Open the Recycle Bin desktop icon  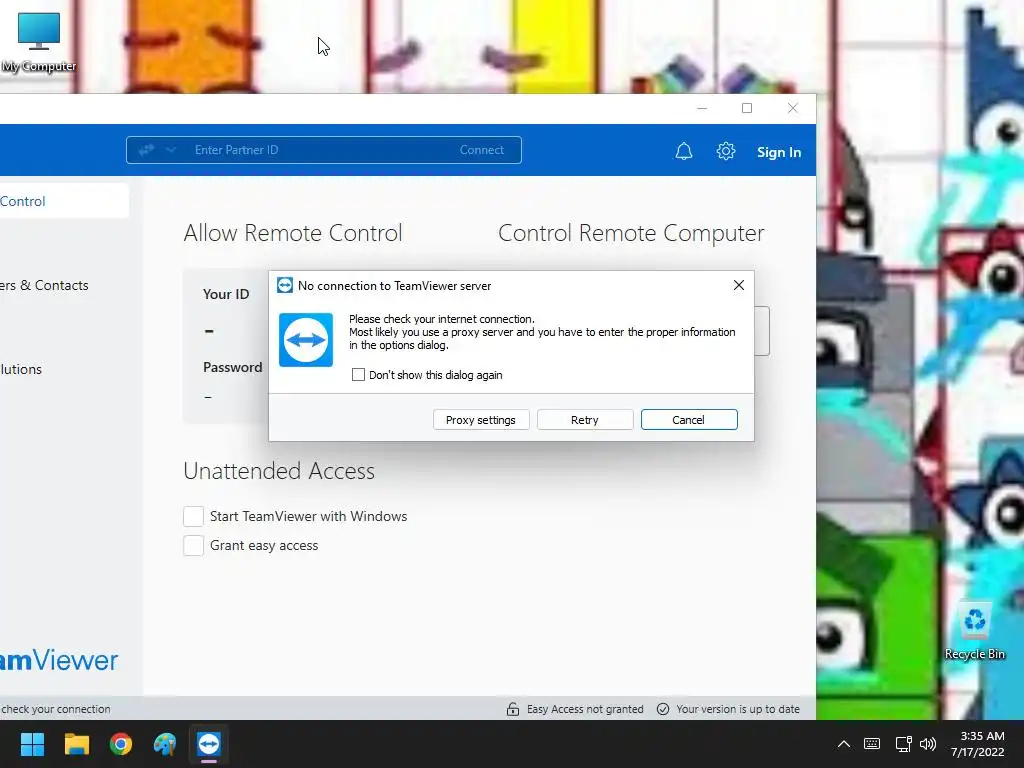[x=974, y=631]
